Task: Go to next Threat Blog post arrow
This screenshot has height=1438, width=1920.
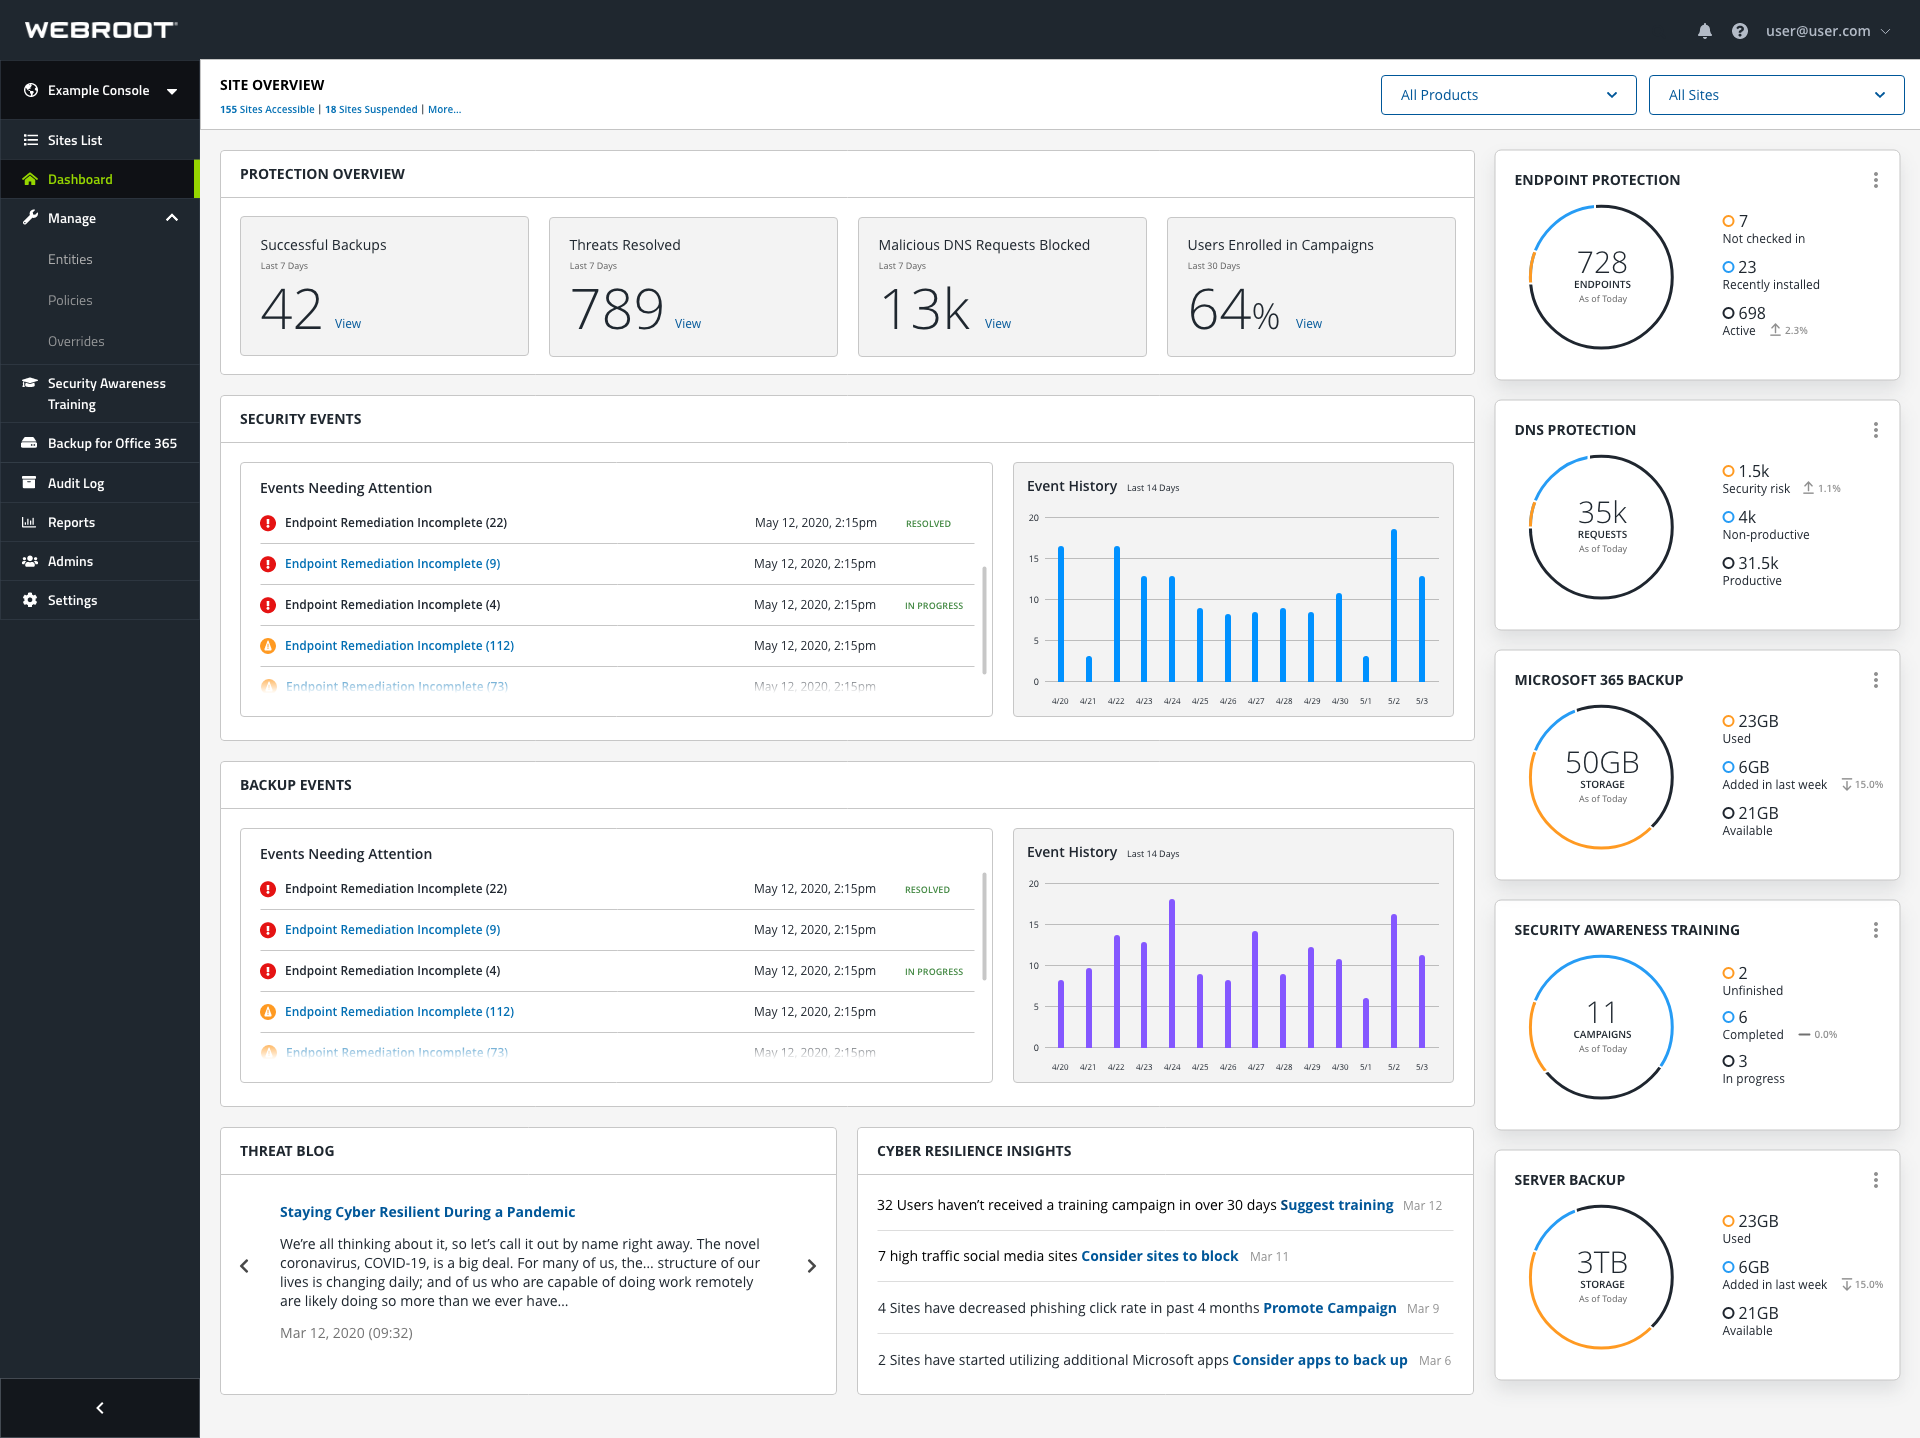Action: click(811, 1266)
